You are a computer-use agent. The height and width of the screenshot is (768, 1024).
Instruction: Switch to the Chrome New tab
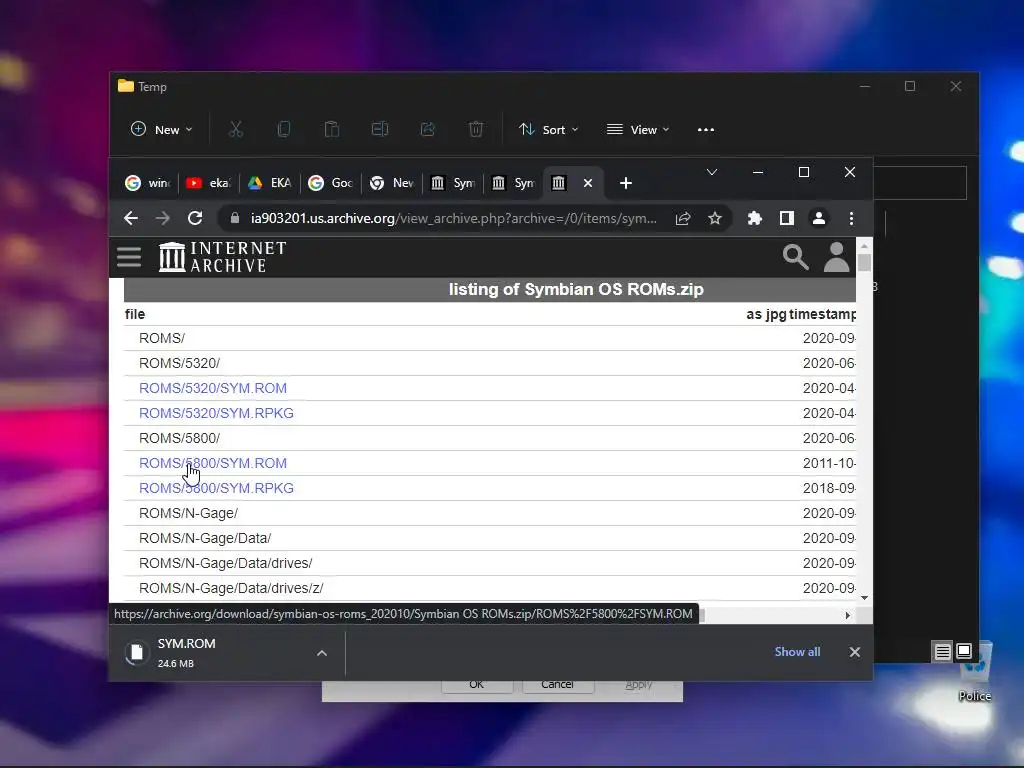point(391,183)
